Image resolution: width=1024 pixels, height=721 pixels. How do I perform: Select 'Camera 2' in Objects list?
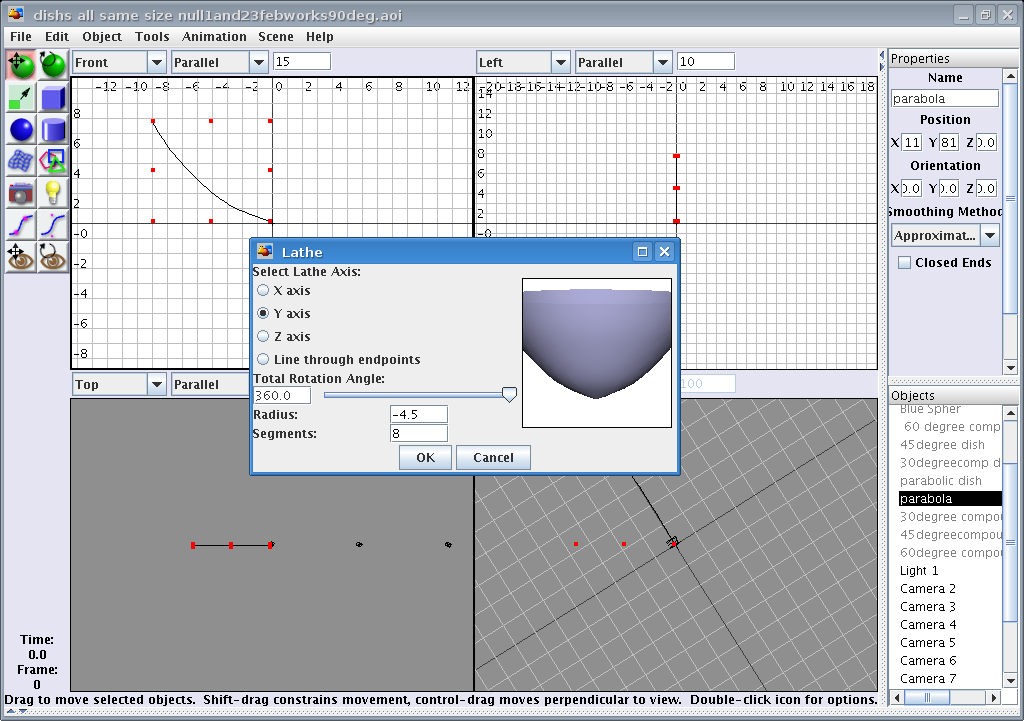coord(927,588)
